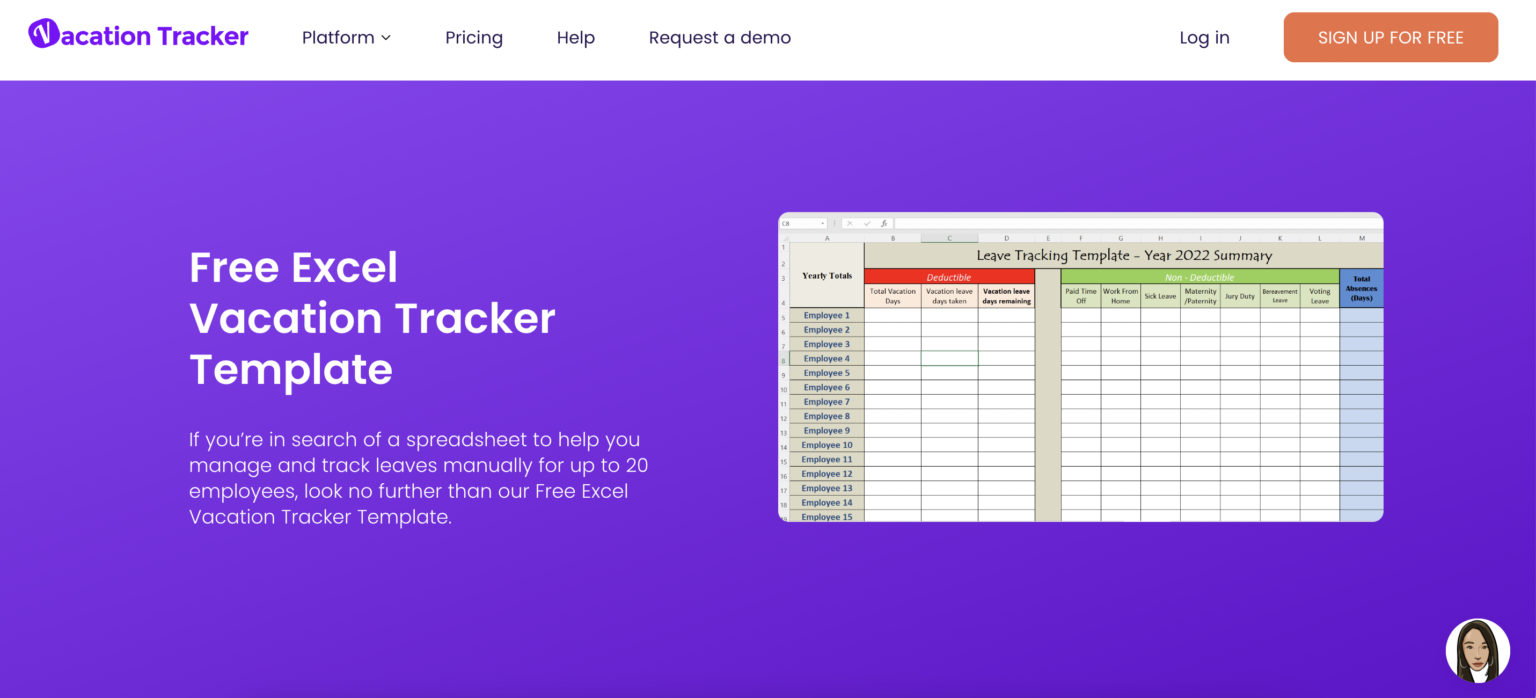Click the 'Total Absences (Days)' column header
1536x698 pixels.
[x=1361, y=288]
